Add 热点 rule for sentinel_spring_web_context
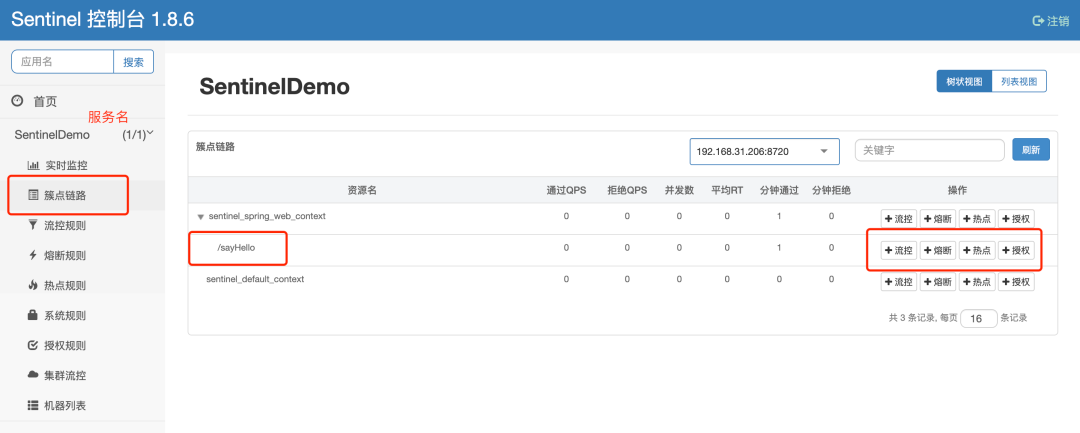Viewport: 1080px width, 433px height. pyautogui.click(x=977, y=219)
